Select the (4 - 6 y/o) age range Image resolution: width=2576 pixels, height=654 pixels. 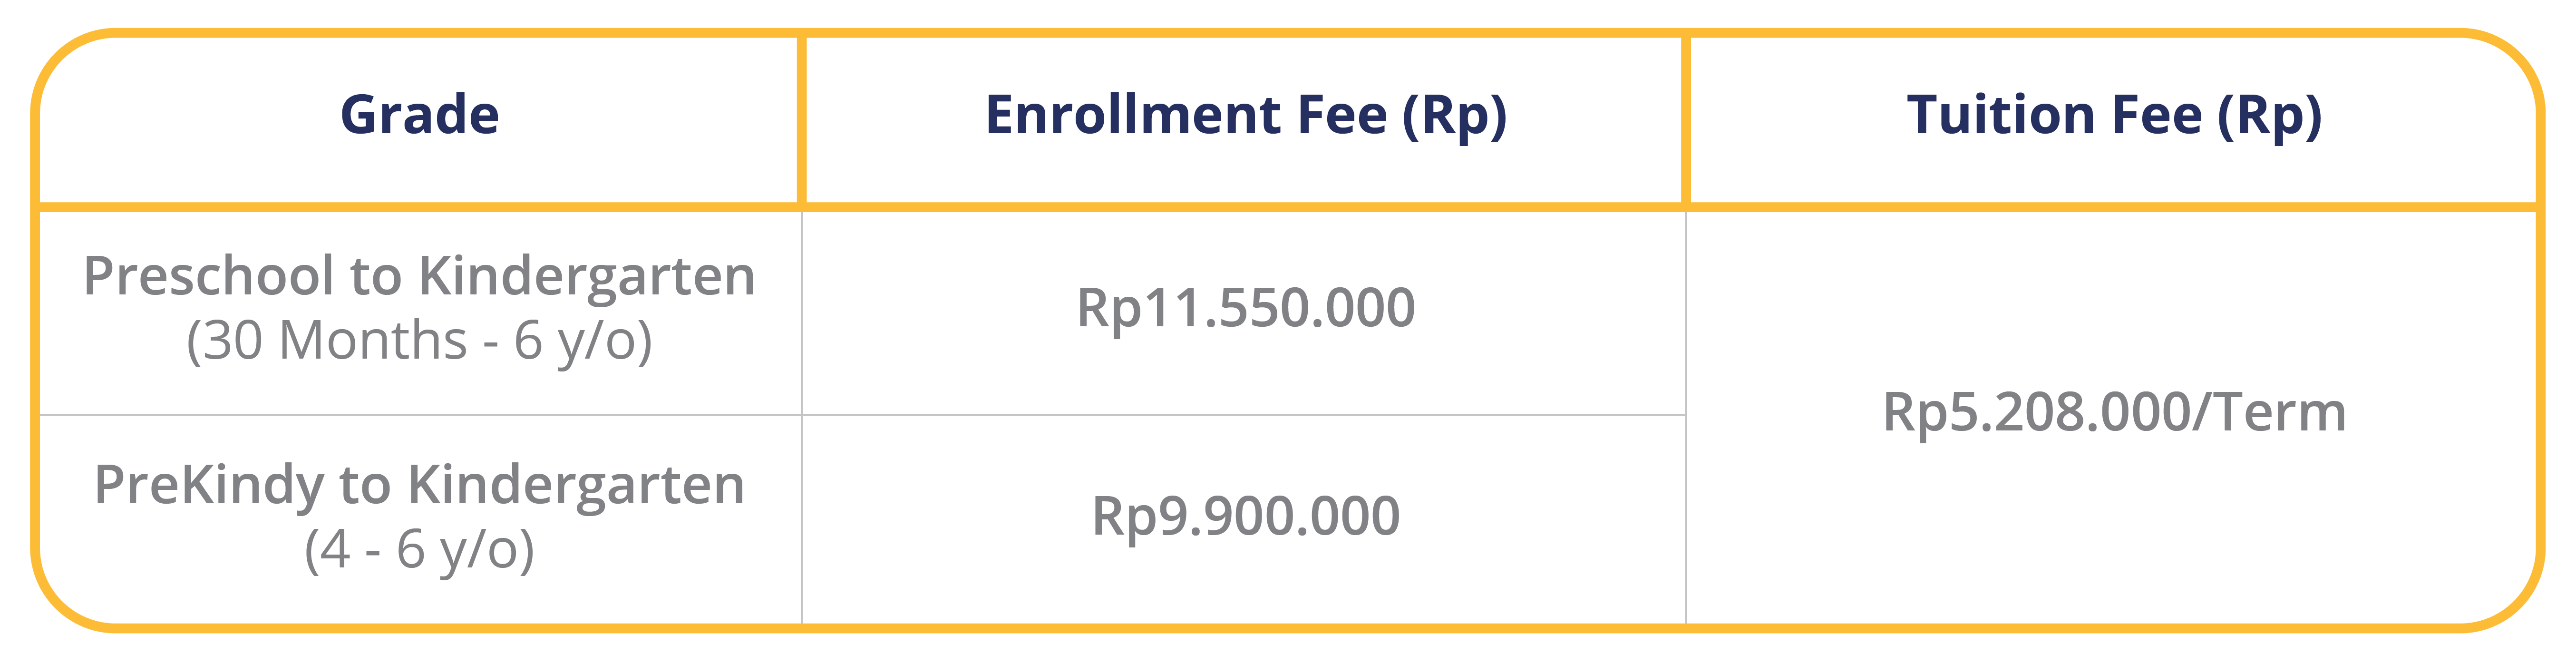coord(419,551)
